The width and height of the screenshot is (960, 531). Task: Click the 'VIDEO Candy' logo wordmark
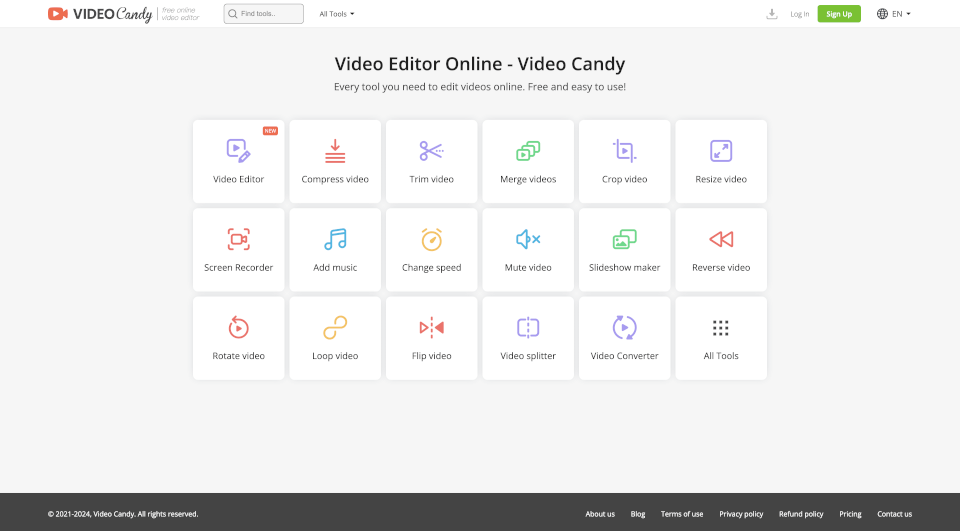pyautogui.click(x=113, y=14)
